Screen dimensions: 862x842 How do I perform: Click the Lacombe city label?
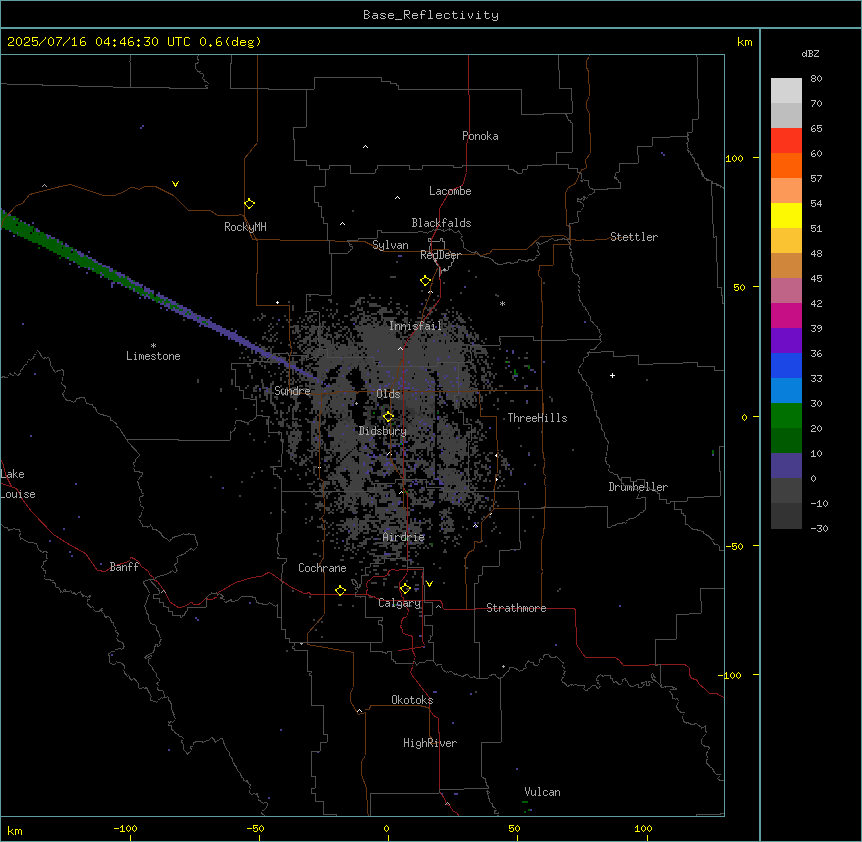coord(450,191)
